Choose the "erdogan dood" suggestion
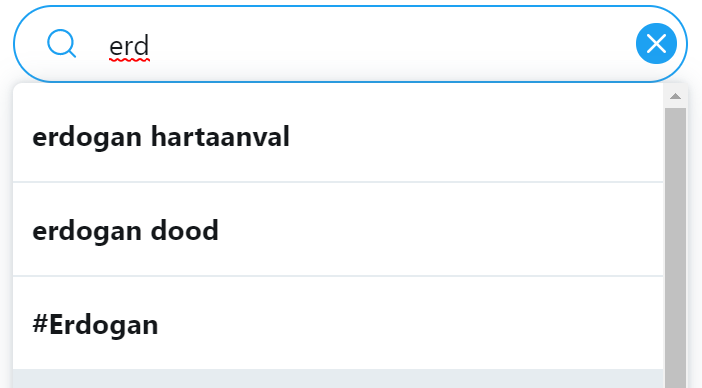 [x=338, y=230]
